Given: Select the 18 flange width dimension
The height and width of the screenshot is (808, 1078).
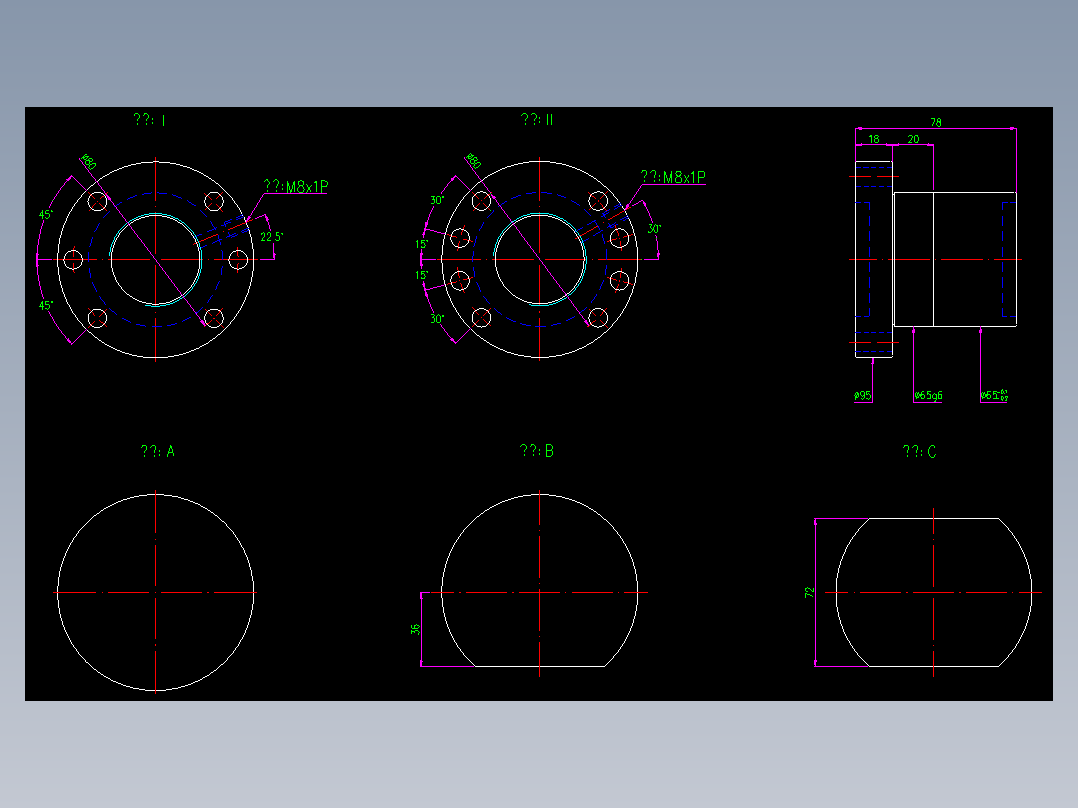Looking at the screenshot, I should [x=874, y=139].
